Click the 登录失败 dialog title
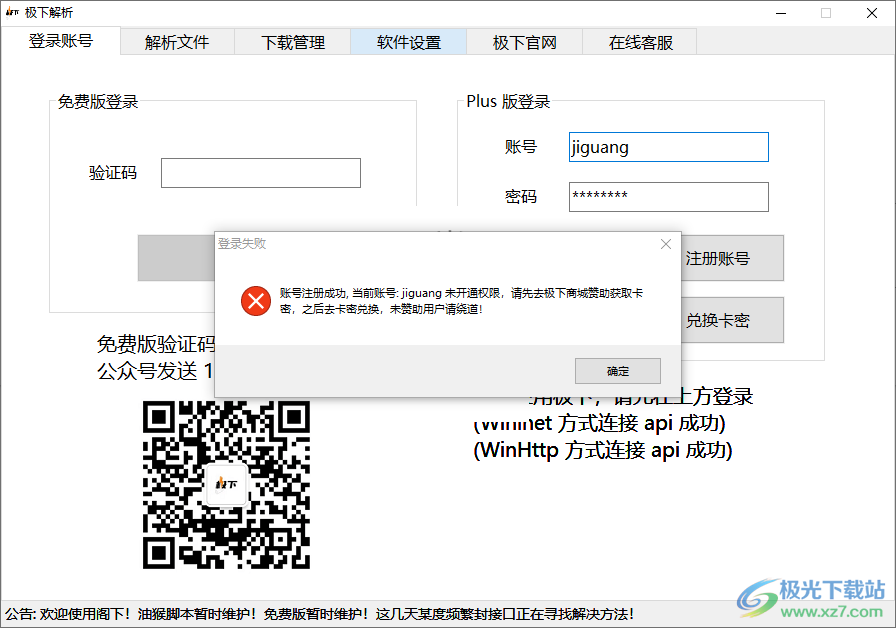The image size is (896, 628). pos(242,244)
